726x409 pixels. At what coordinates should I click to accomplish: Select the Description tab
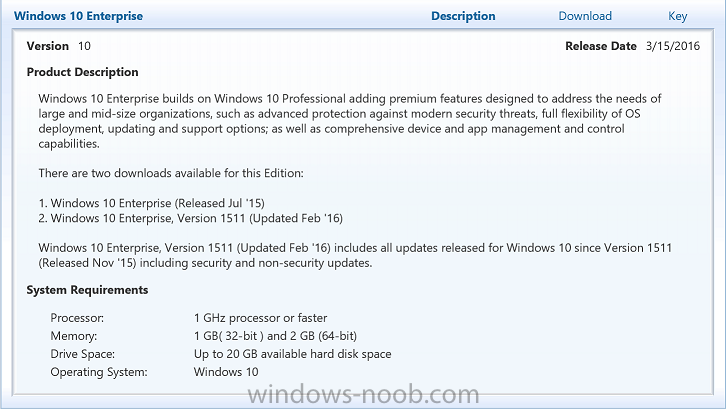[463, 16]
